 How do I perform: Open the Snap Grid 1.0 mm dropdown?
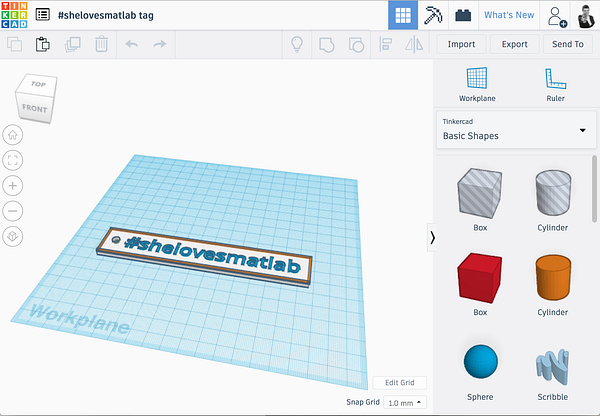pos(405,403)
